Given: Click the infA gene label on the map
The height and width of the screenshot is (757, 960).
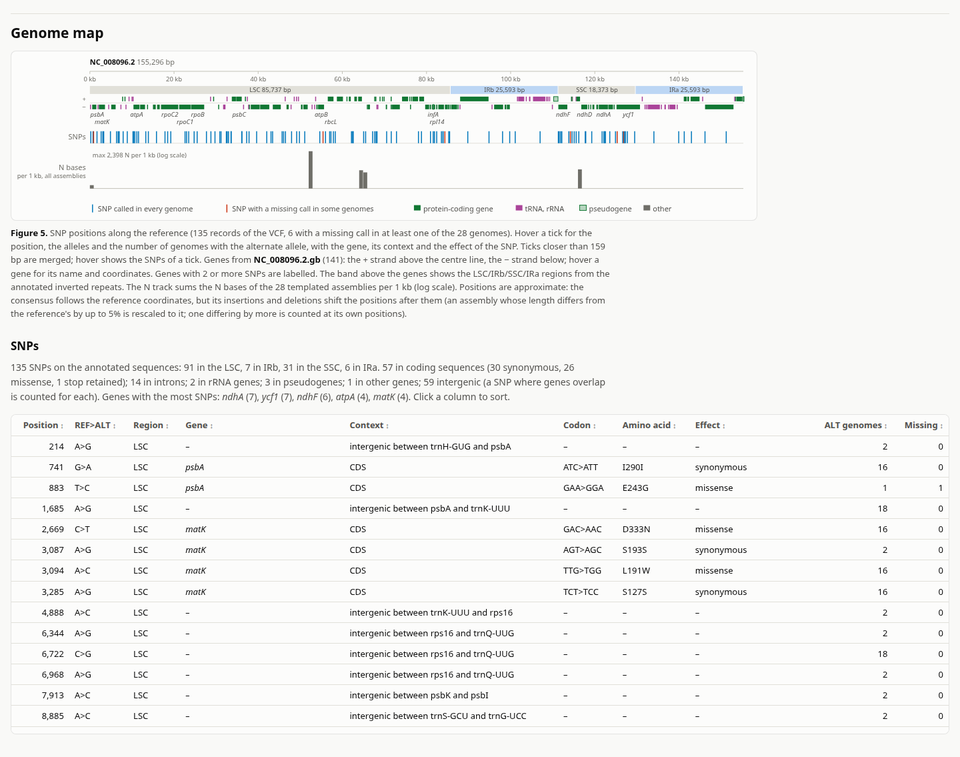Looking at the screenshot, I should [x=433, y=115].
